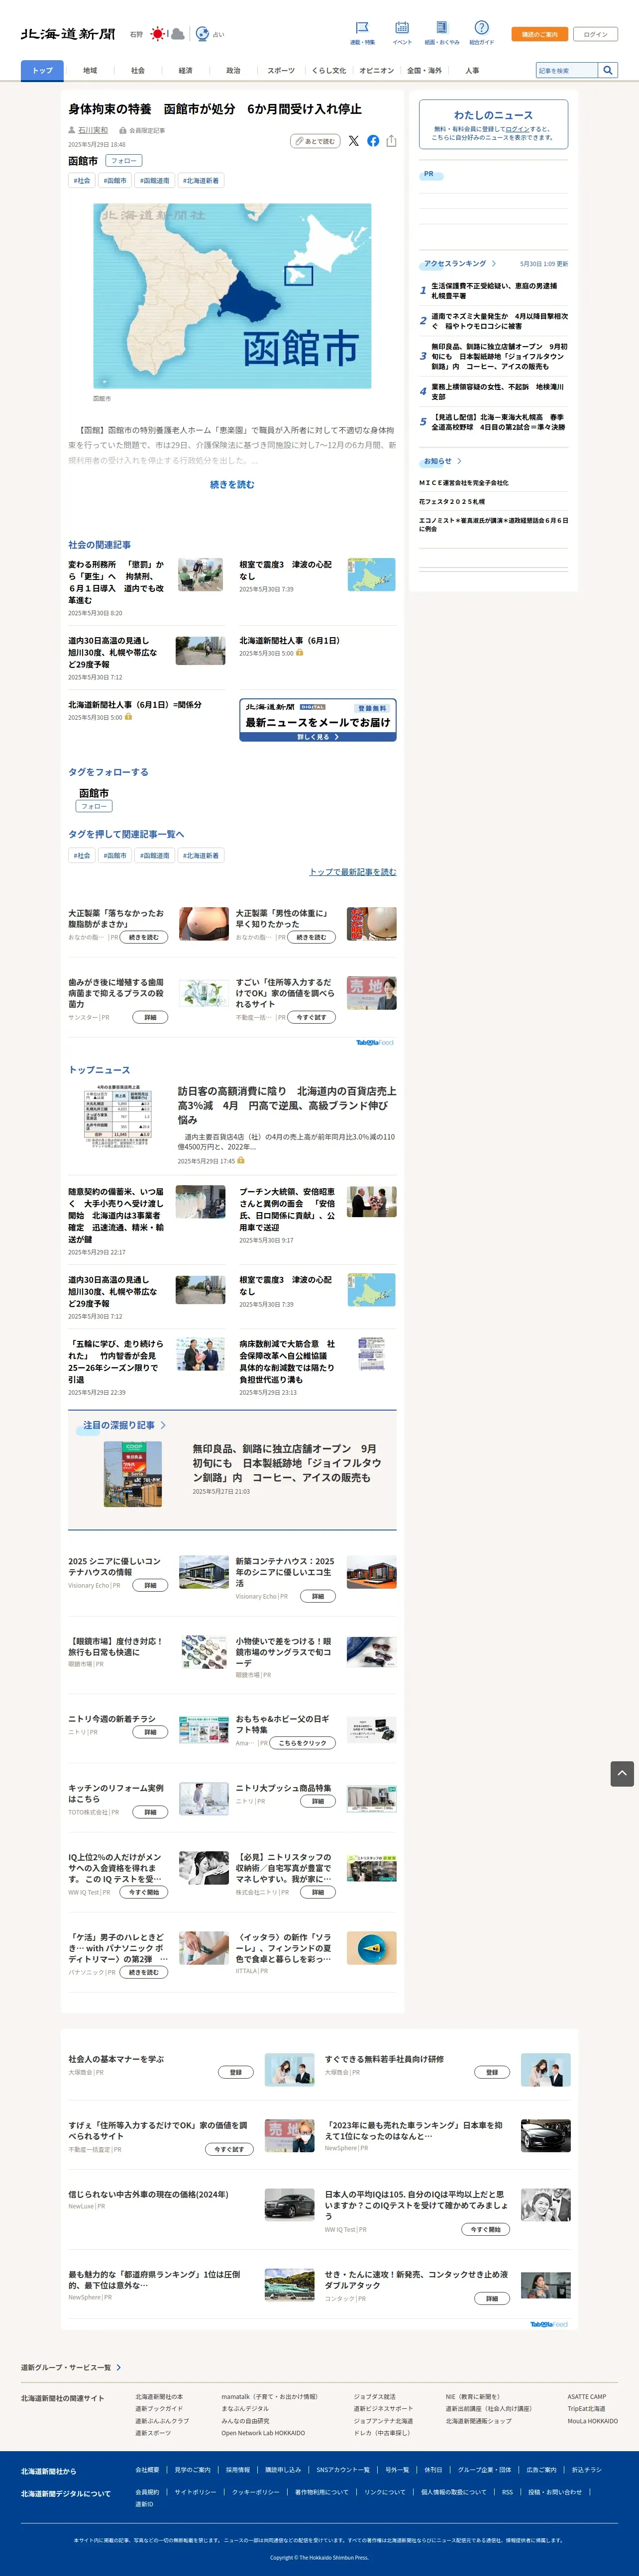Open the Ishikari weather sun icon

click(157, 34)
